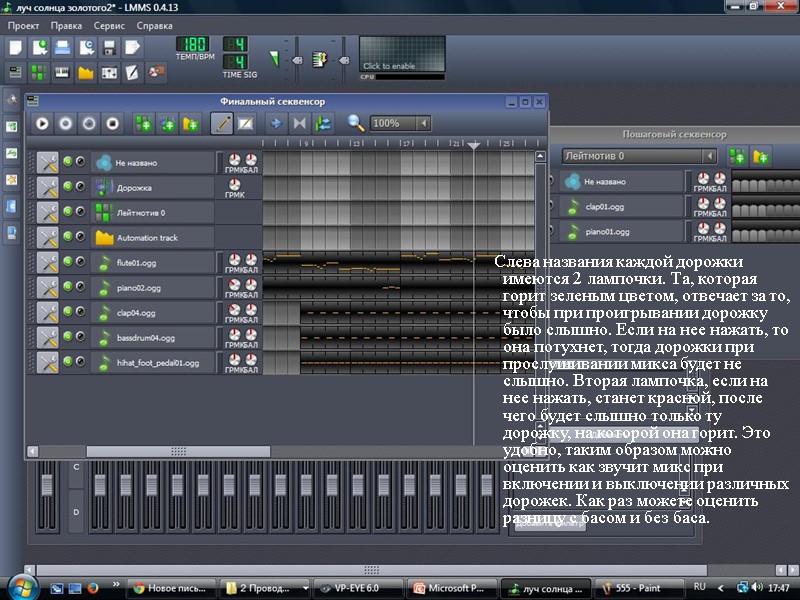
Task: Save the project using the floppy icon
Action: (x=109, y=47)
